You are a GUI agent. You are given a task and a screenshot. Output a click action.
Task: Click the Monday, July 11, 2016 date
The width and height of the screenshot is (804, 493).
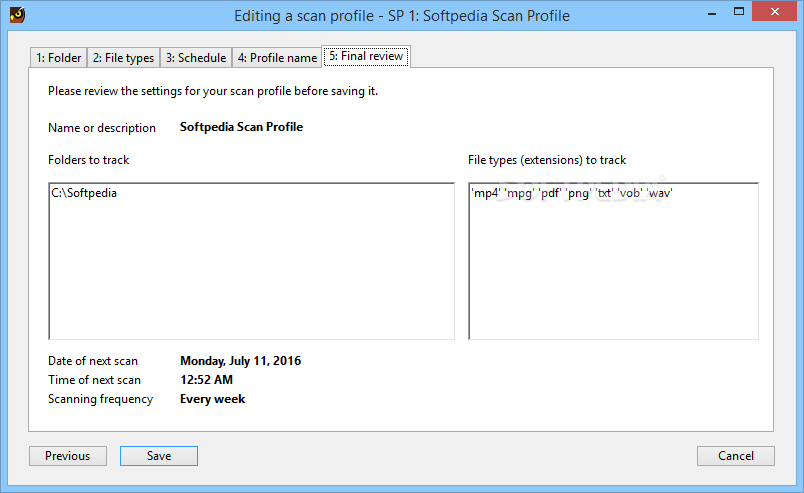coord(240,361)
